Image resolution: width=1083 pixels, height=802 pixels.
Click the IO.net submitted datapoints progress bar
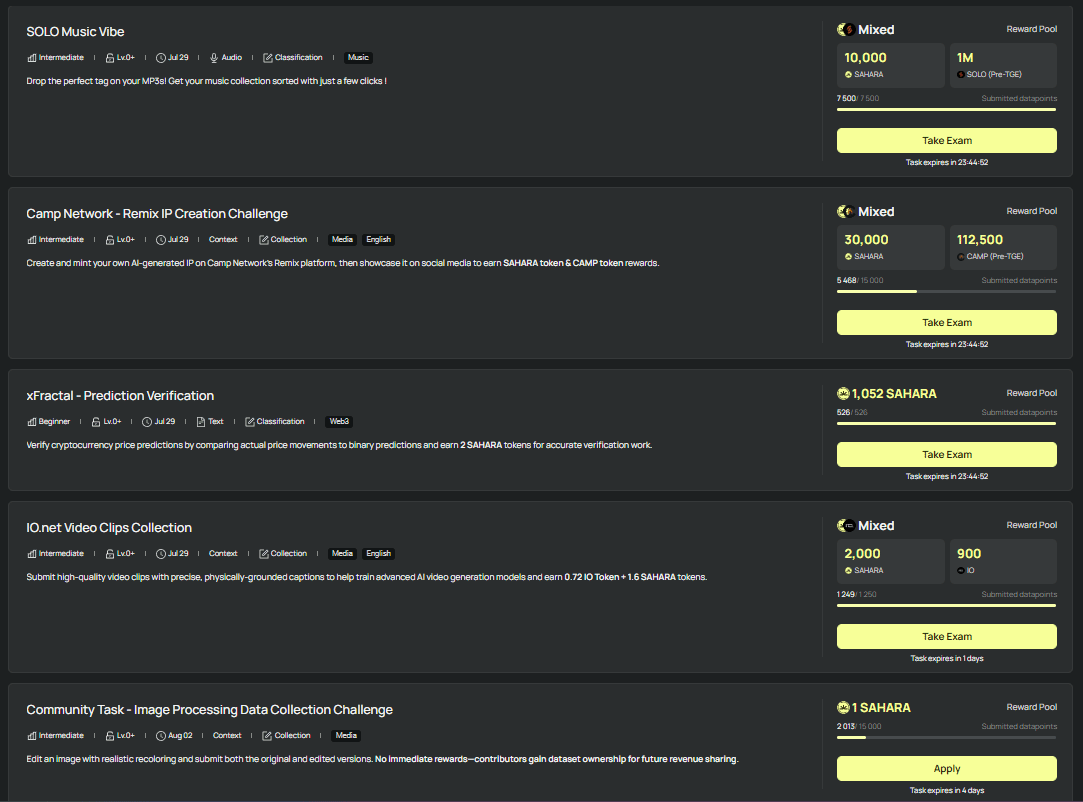click(946, 606)
